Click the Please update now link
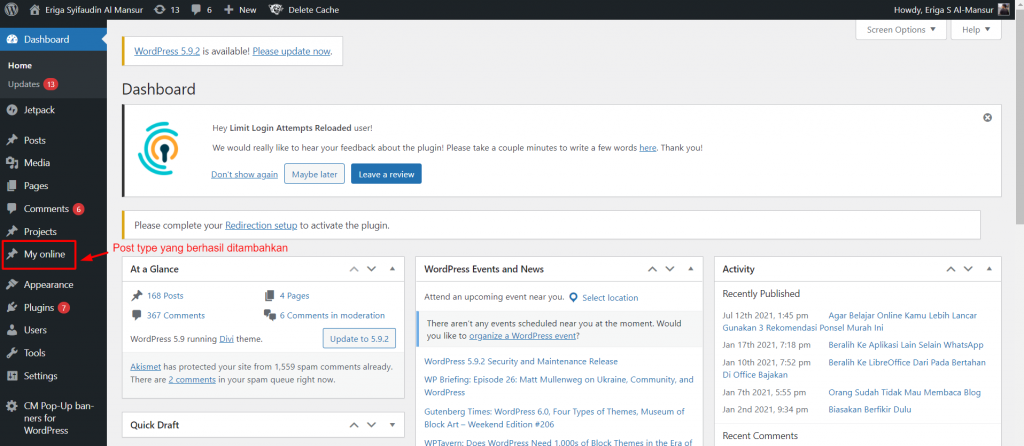This screenshot has height=446, width=1024. point(291,51)
